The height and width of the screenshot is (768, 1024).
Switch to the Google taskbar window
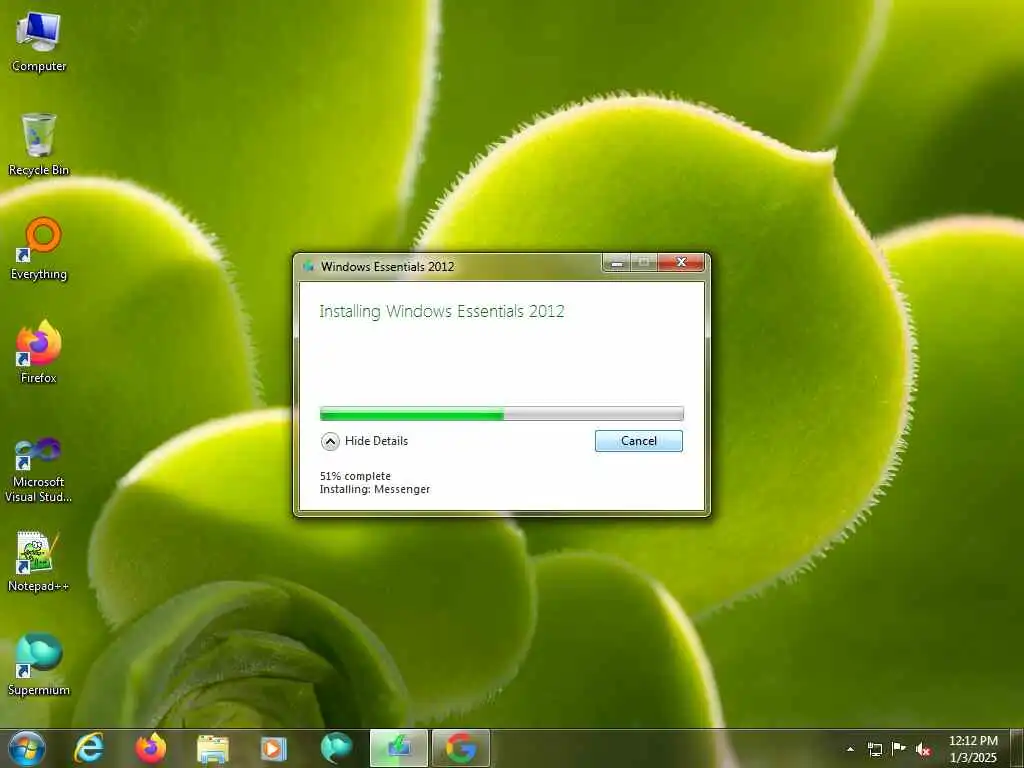pos(460,748)
